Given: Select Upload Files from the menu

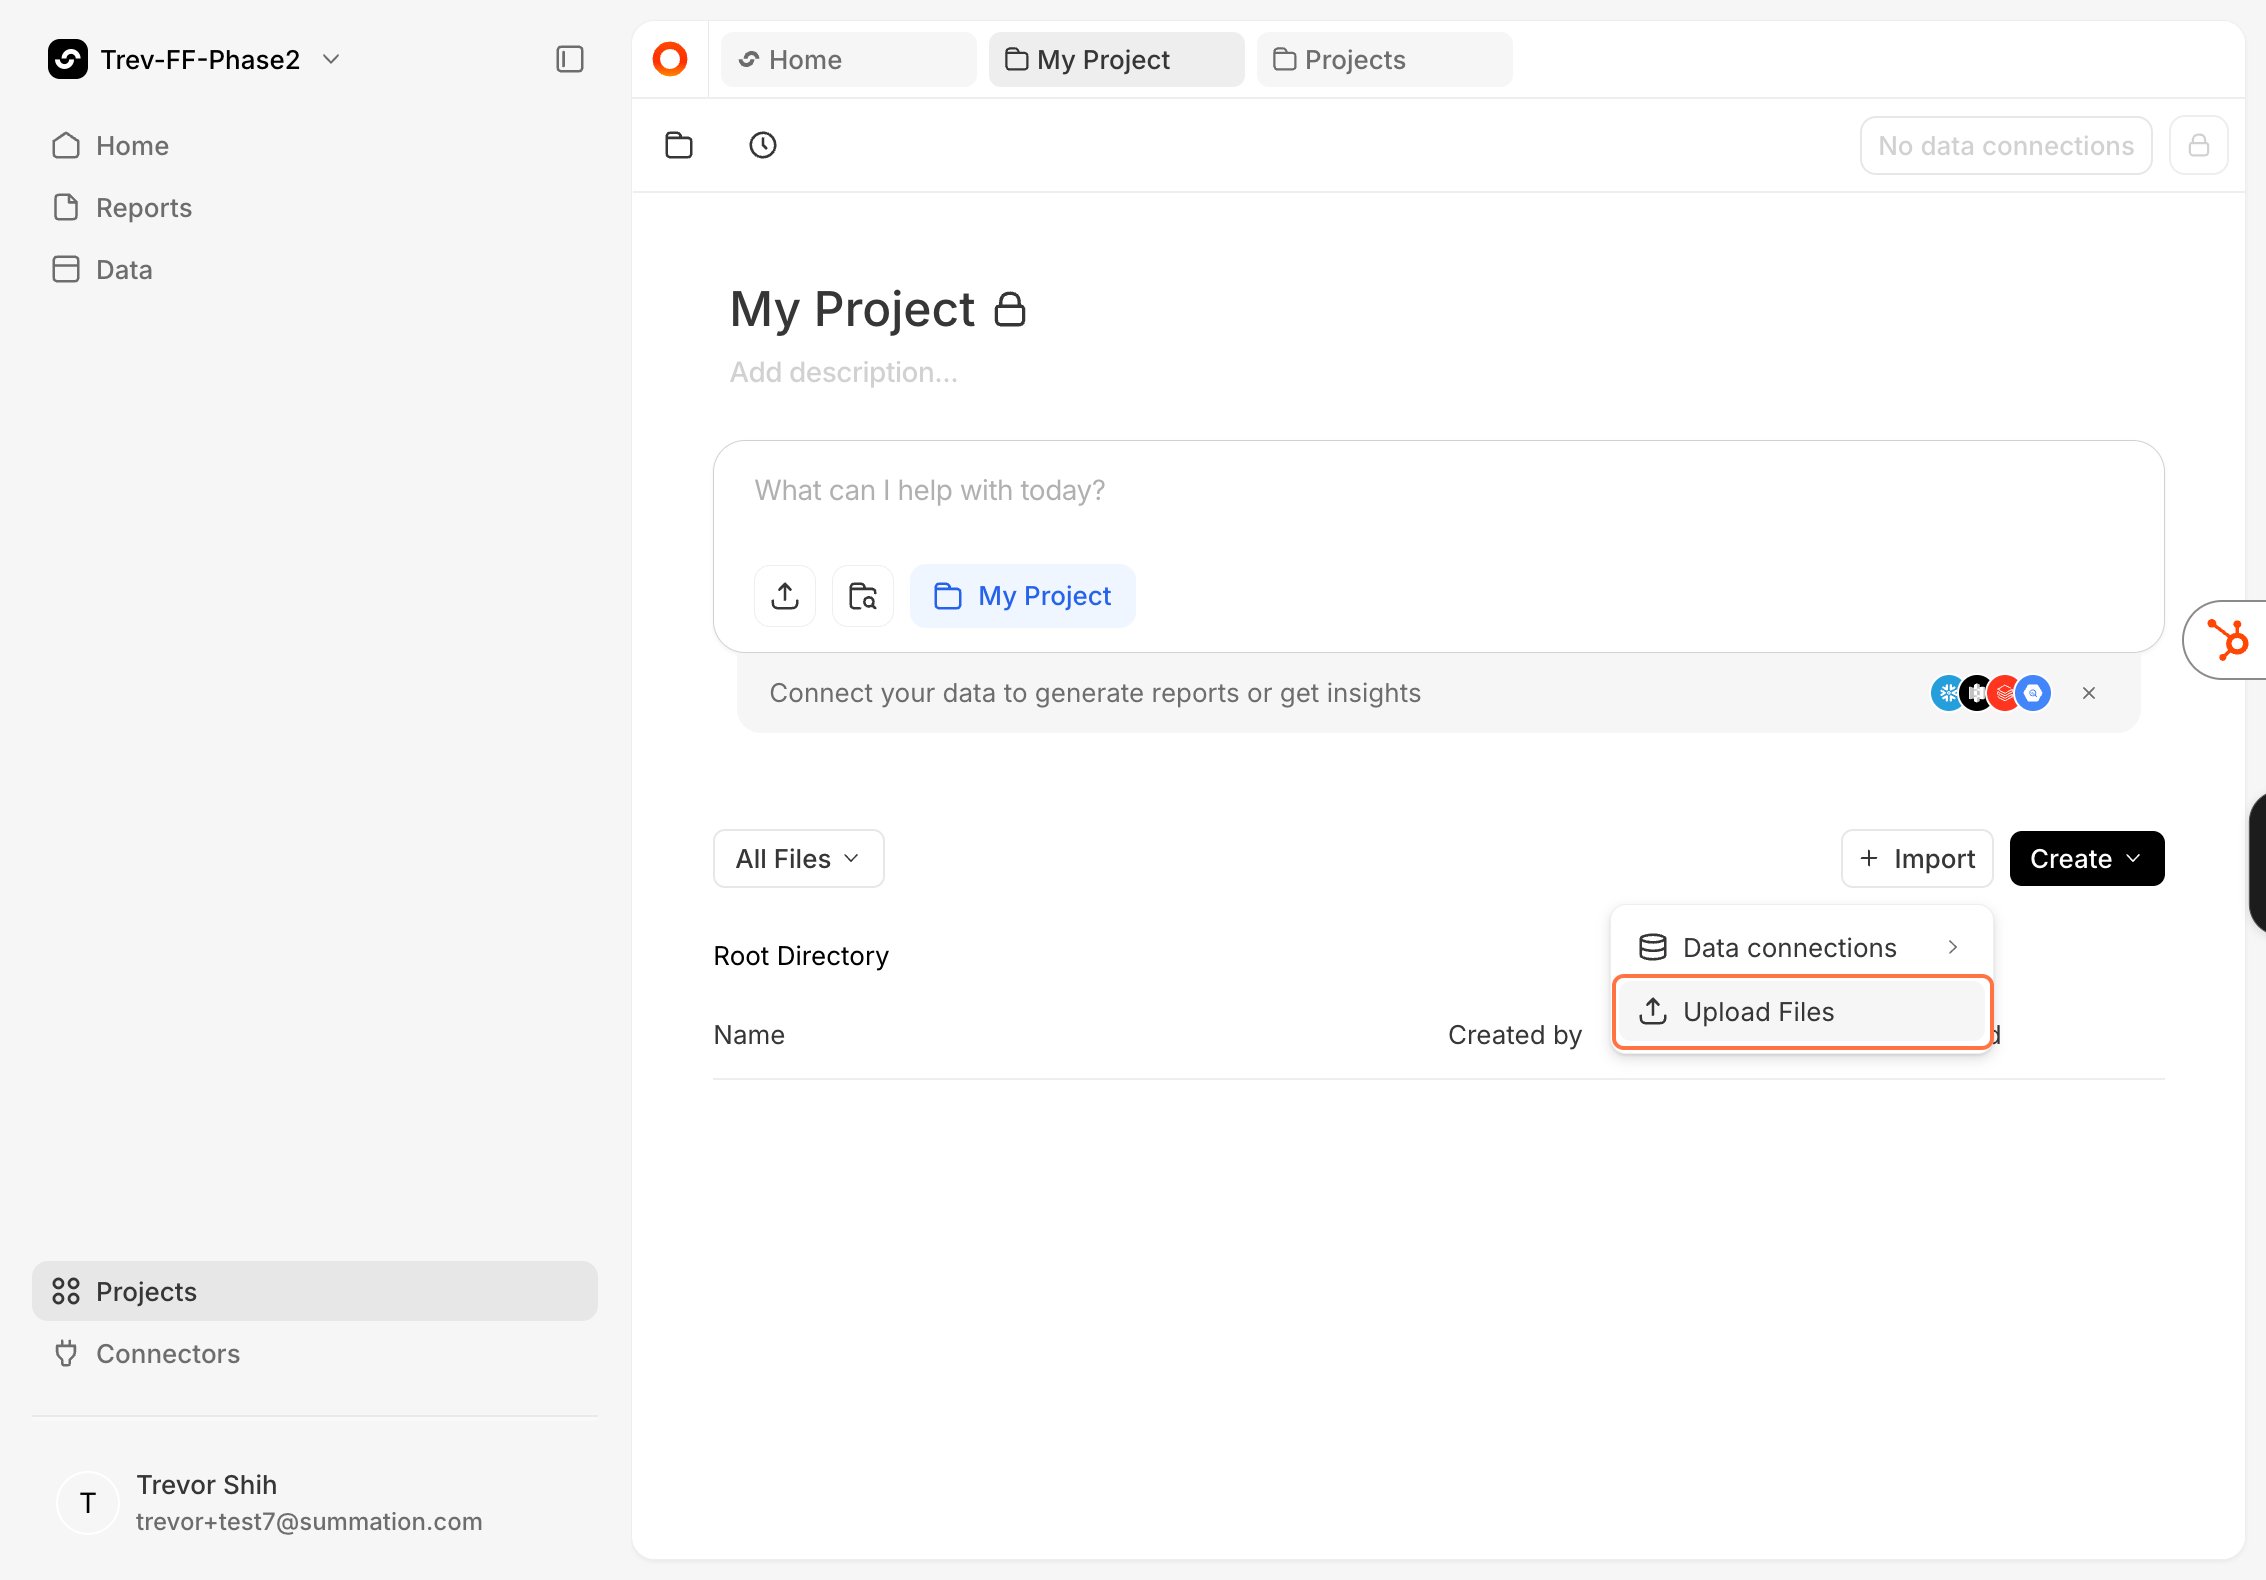Looking at the screenshot, I should point(1802,1012).
